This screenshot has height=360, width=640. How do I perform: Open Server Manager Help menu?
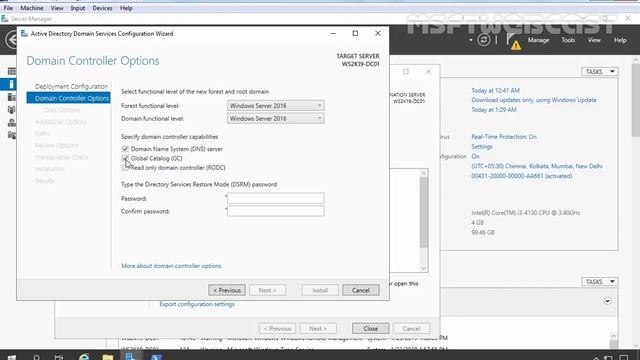pyautogui.click(x=620, y=40)
